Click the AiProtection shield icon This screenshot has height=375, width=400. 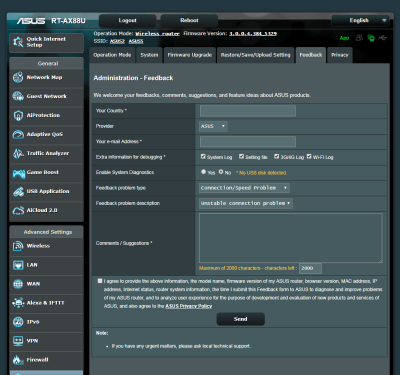pos(18,115)
